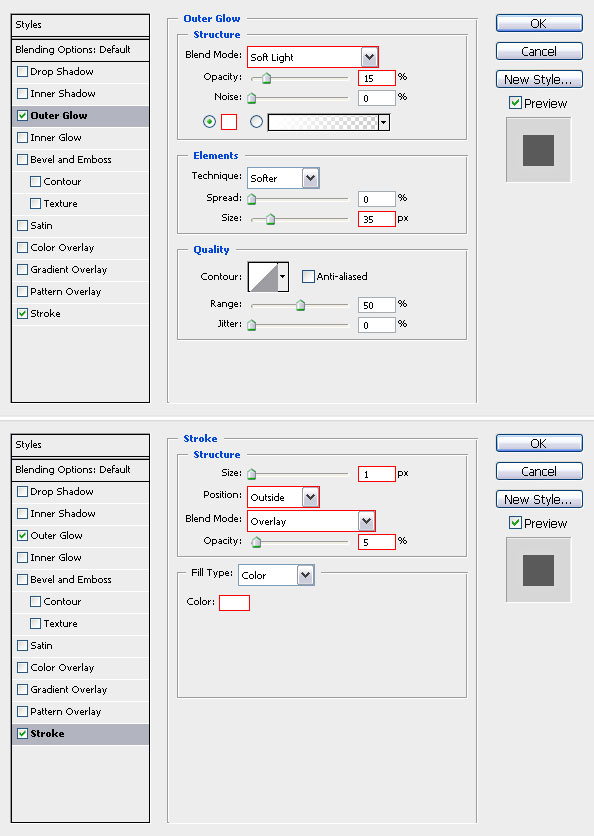Screen dimensions: 594x836
Task: Open the Soft Light blend mode dropdown
Action: pos(312,57)
